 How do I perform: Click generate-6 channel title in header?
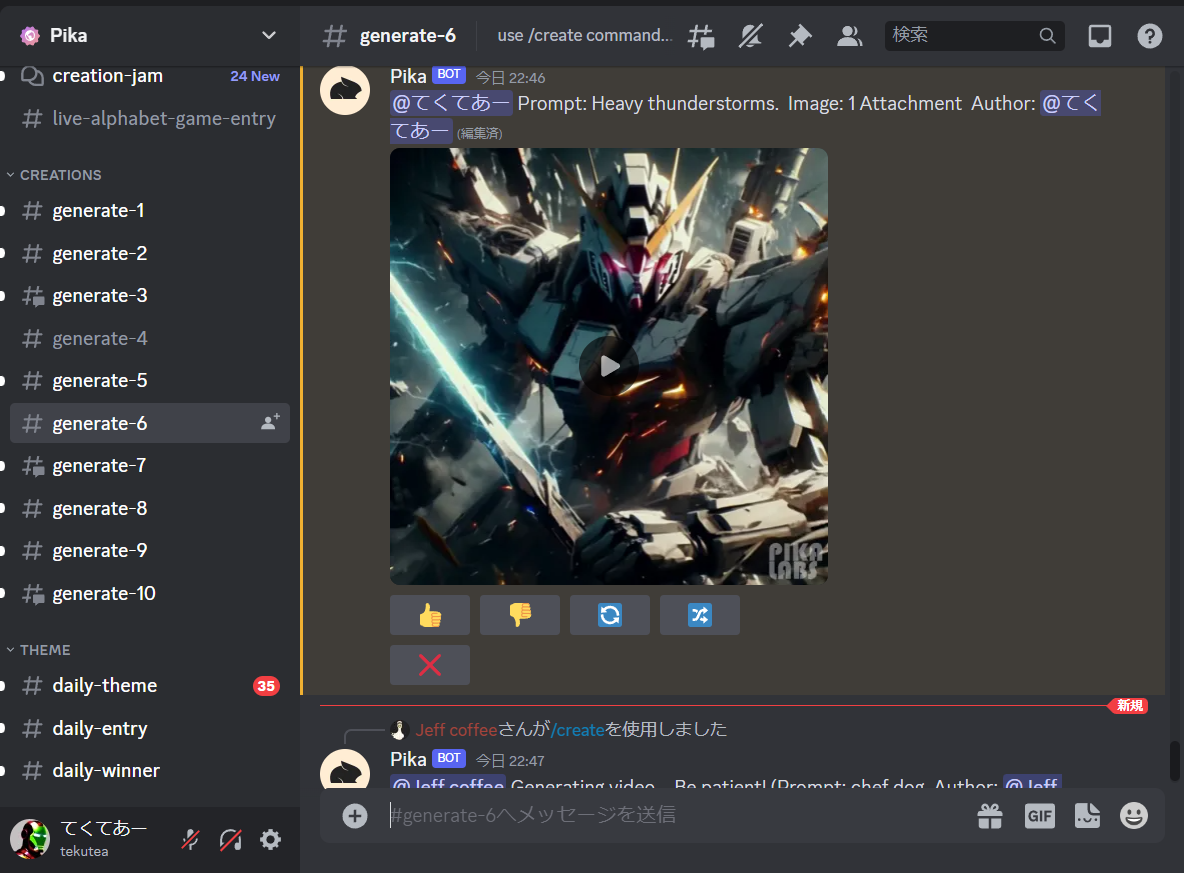(x=408, y=36)
